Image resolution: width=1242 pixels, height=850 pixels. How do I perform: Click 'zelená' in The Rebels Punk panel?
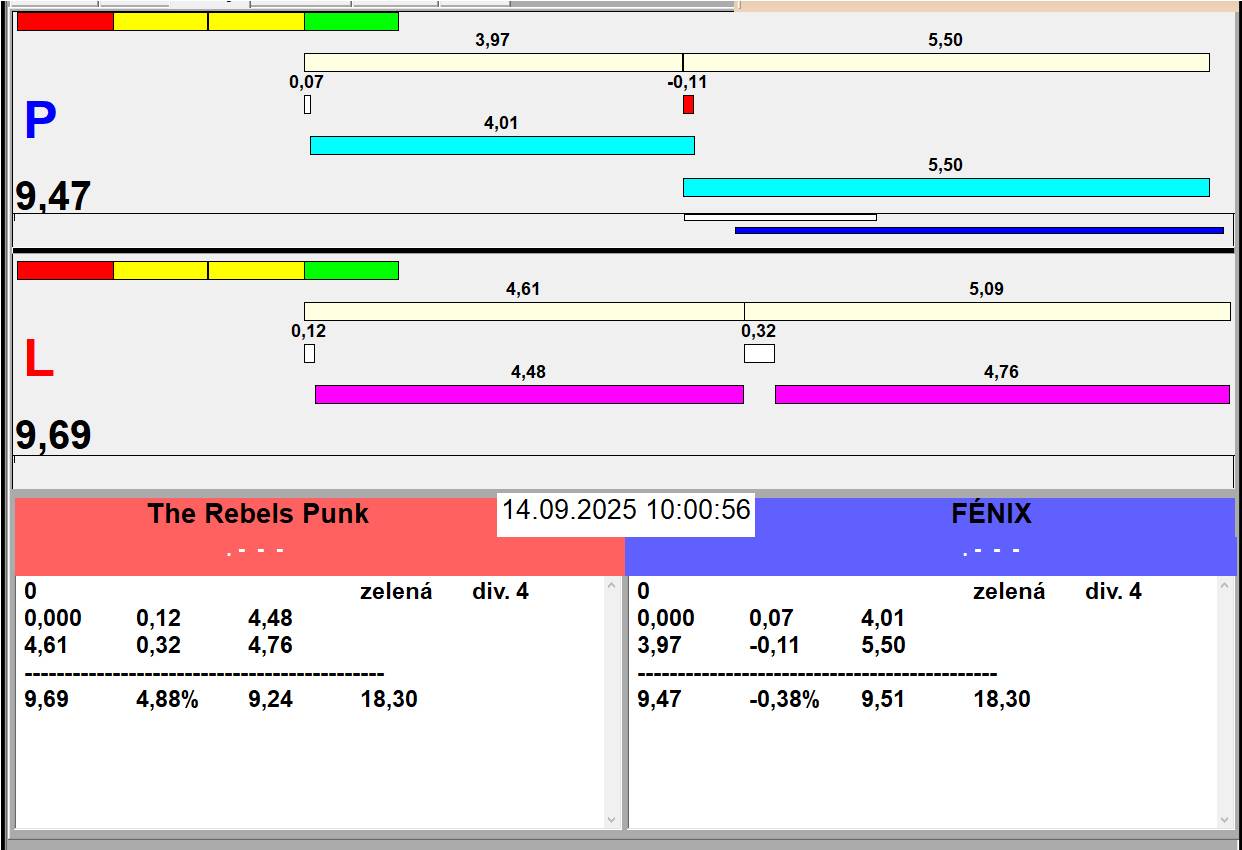(396, 592)
